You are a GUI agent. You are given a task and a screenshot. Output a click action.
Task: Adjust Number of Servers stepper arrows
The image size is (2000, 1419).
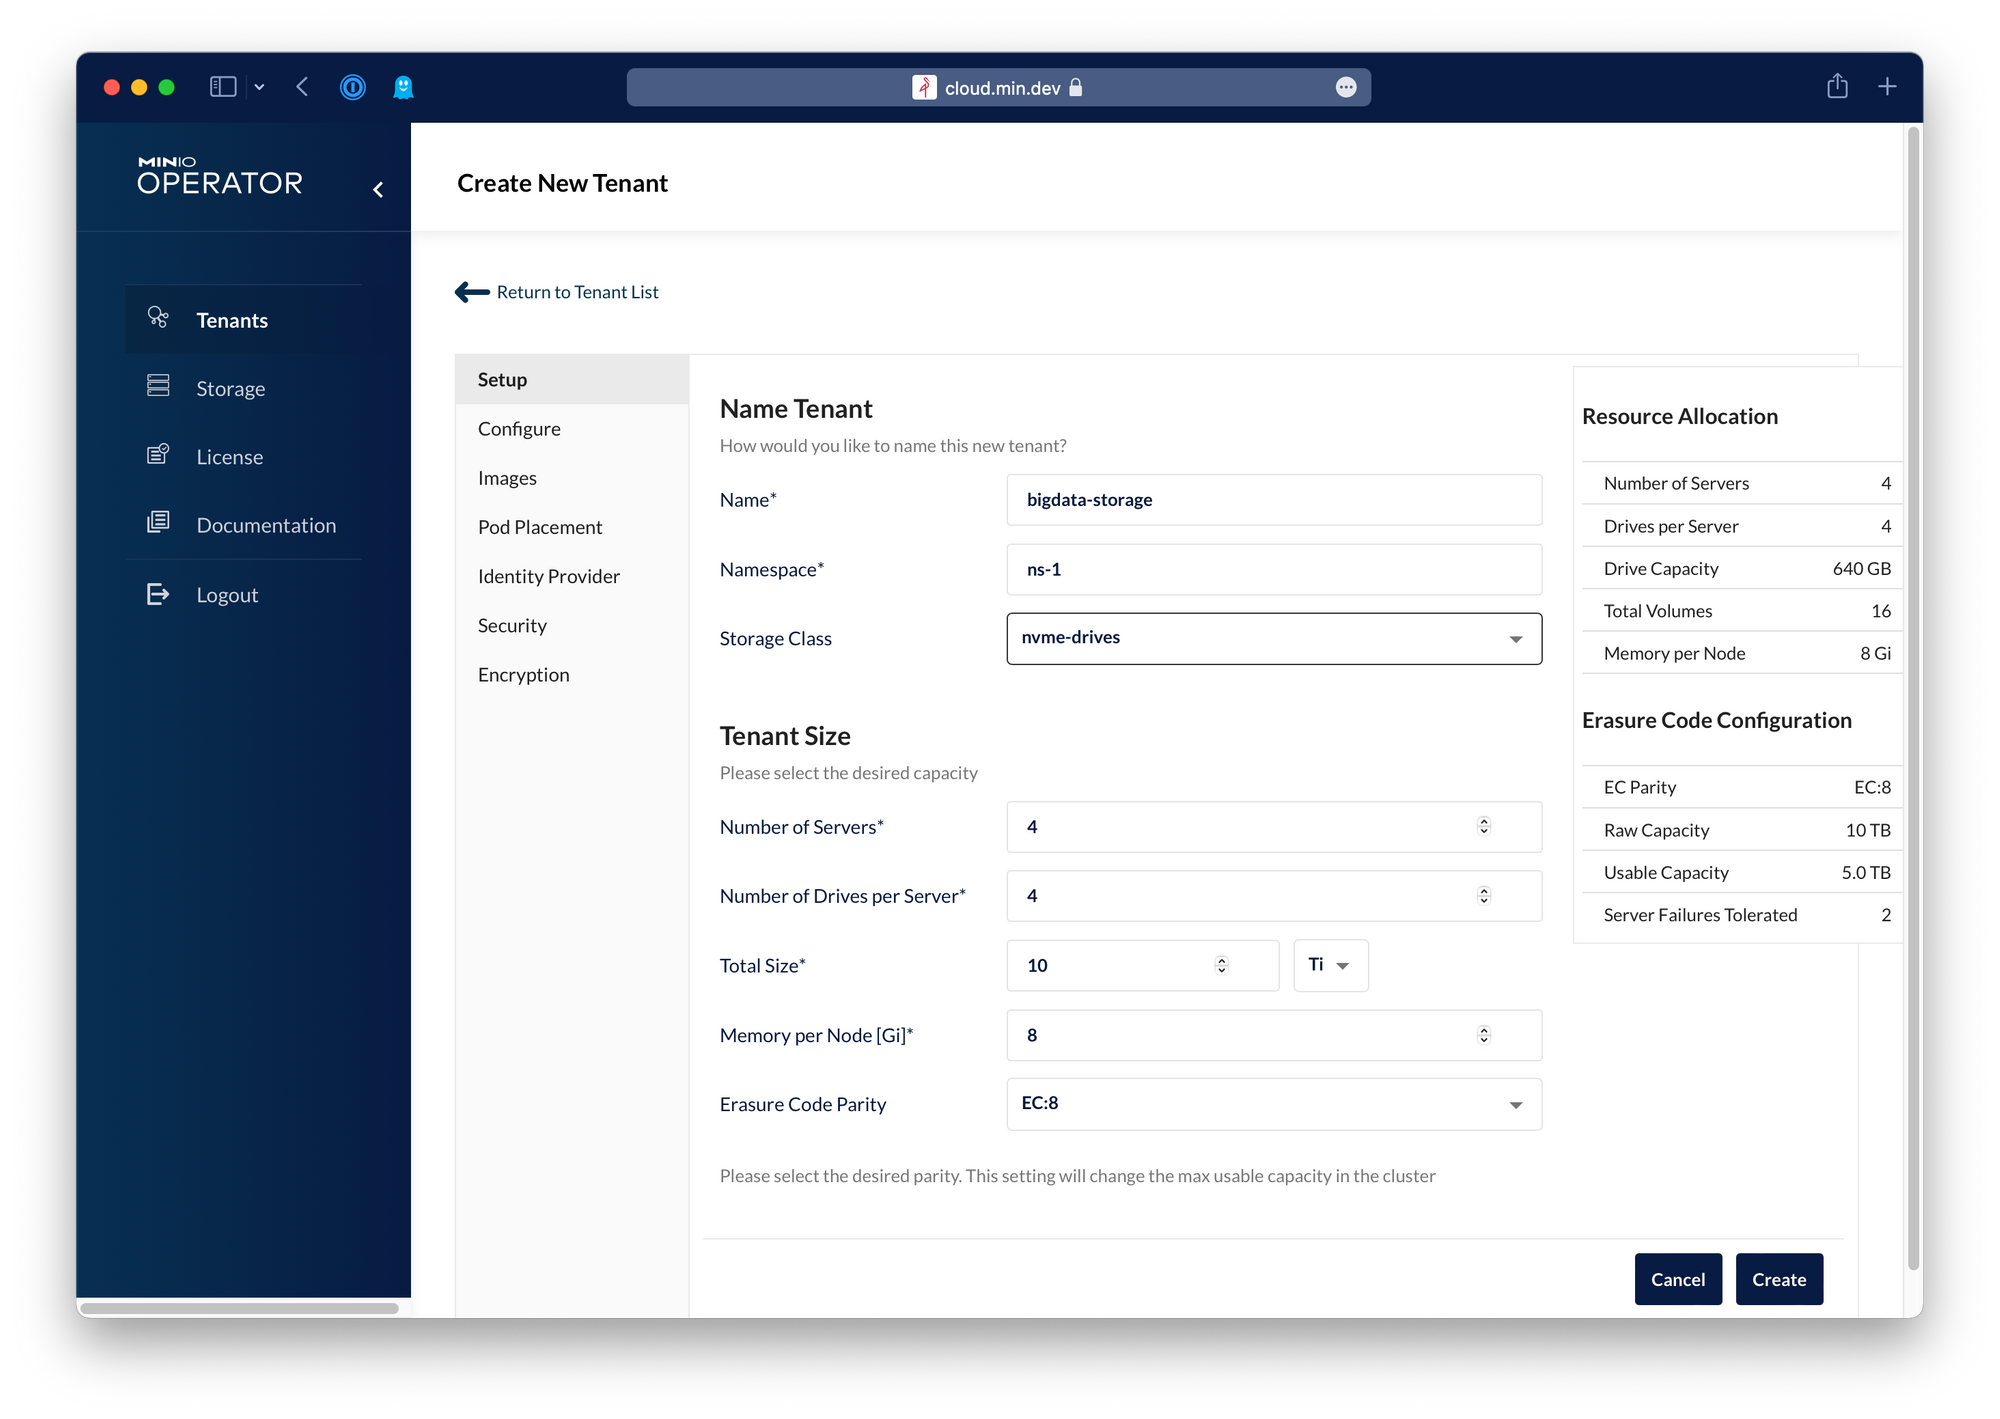pos(1483,826)
